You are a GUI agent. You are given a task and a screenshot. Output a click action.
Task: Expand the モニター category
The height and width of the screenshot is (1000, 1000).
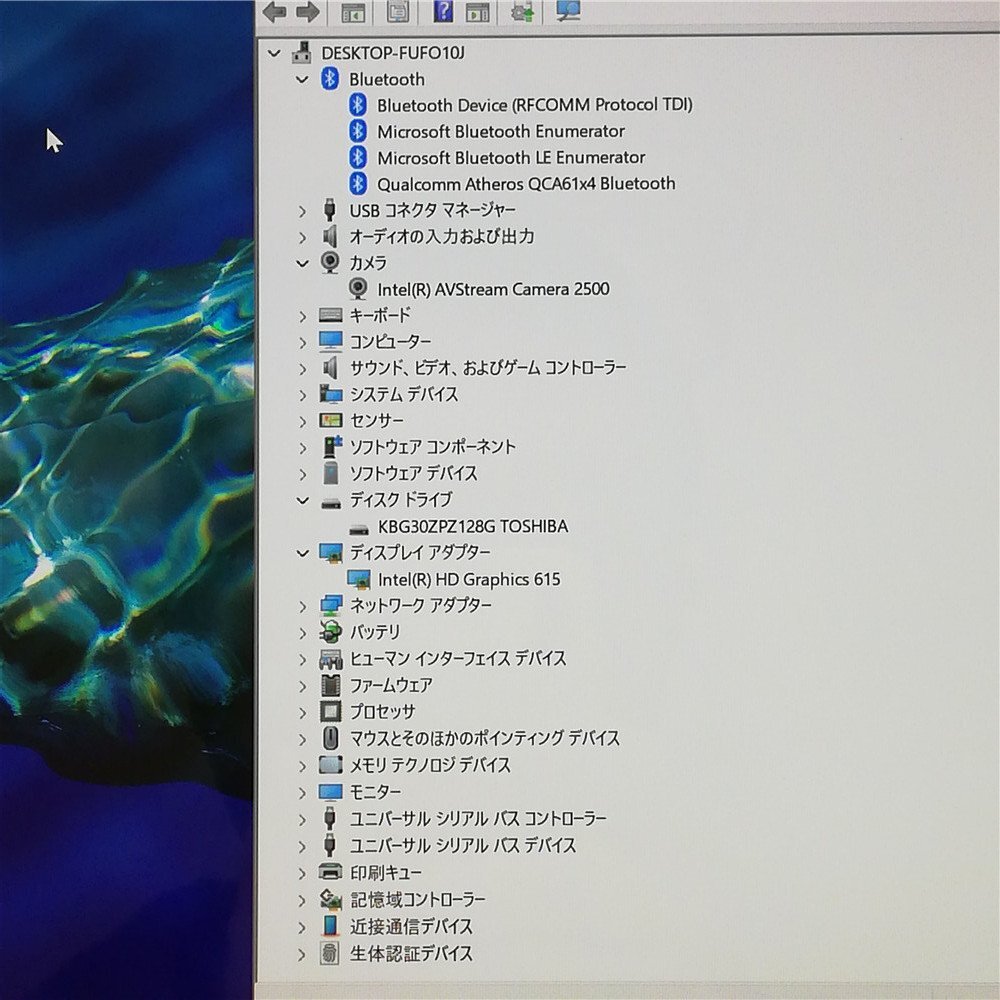pos(302,792)
